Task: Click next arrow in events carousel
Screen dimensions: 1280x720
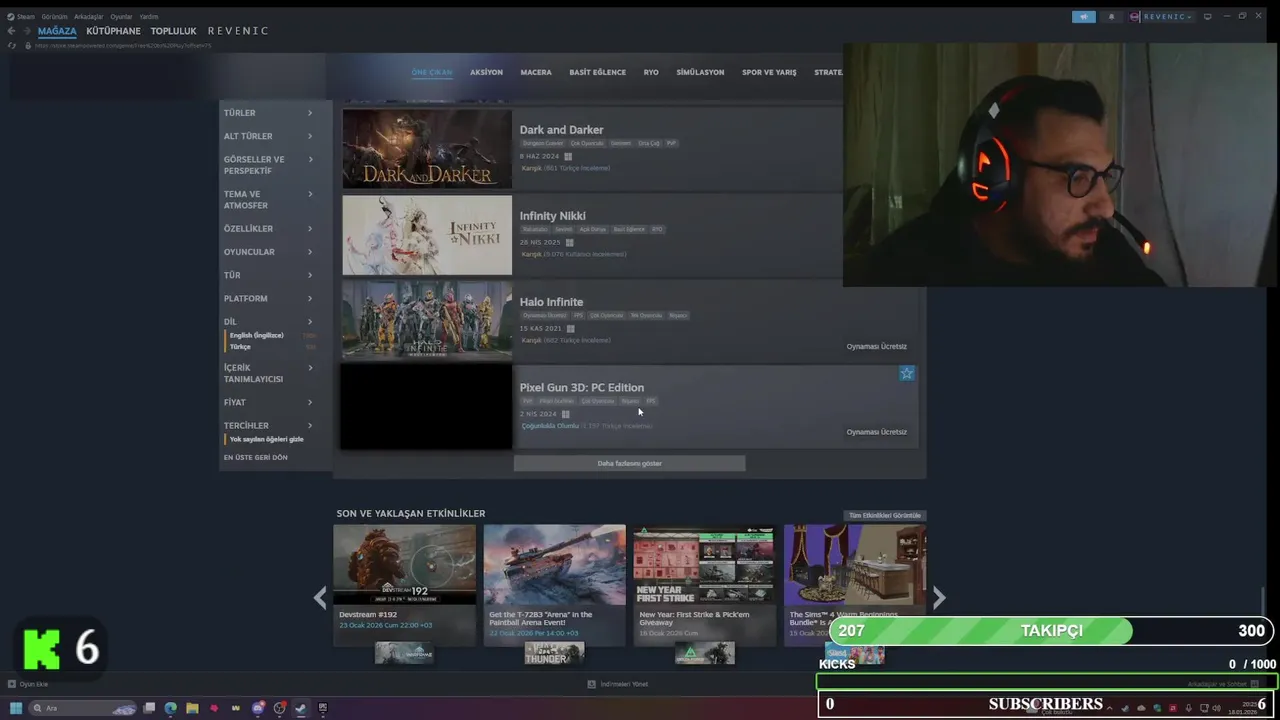Action: [x=939, y=598]
